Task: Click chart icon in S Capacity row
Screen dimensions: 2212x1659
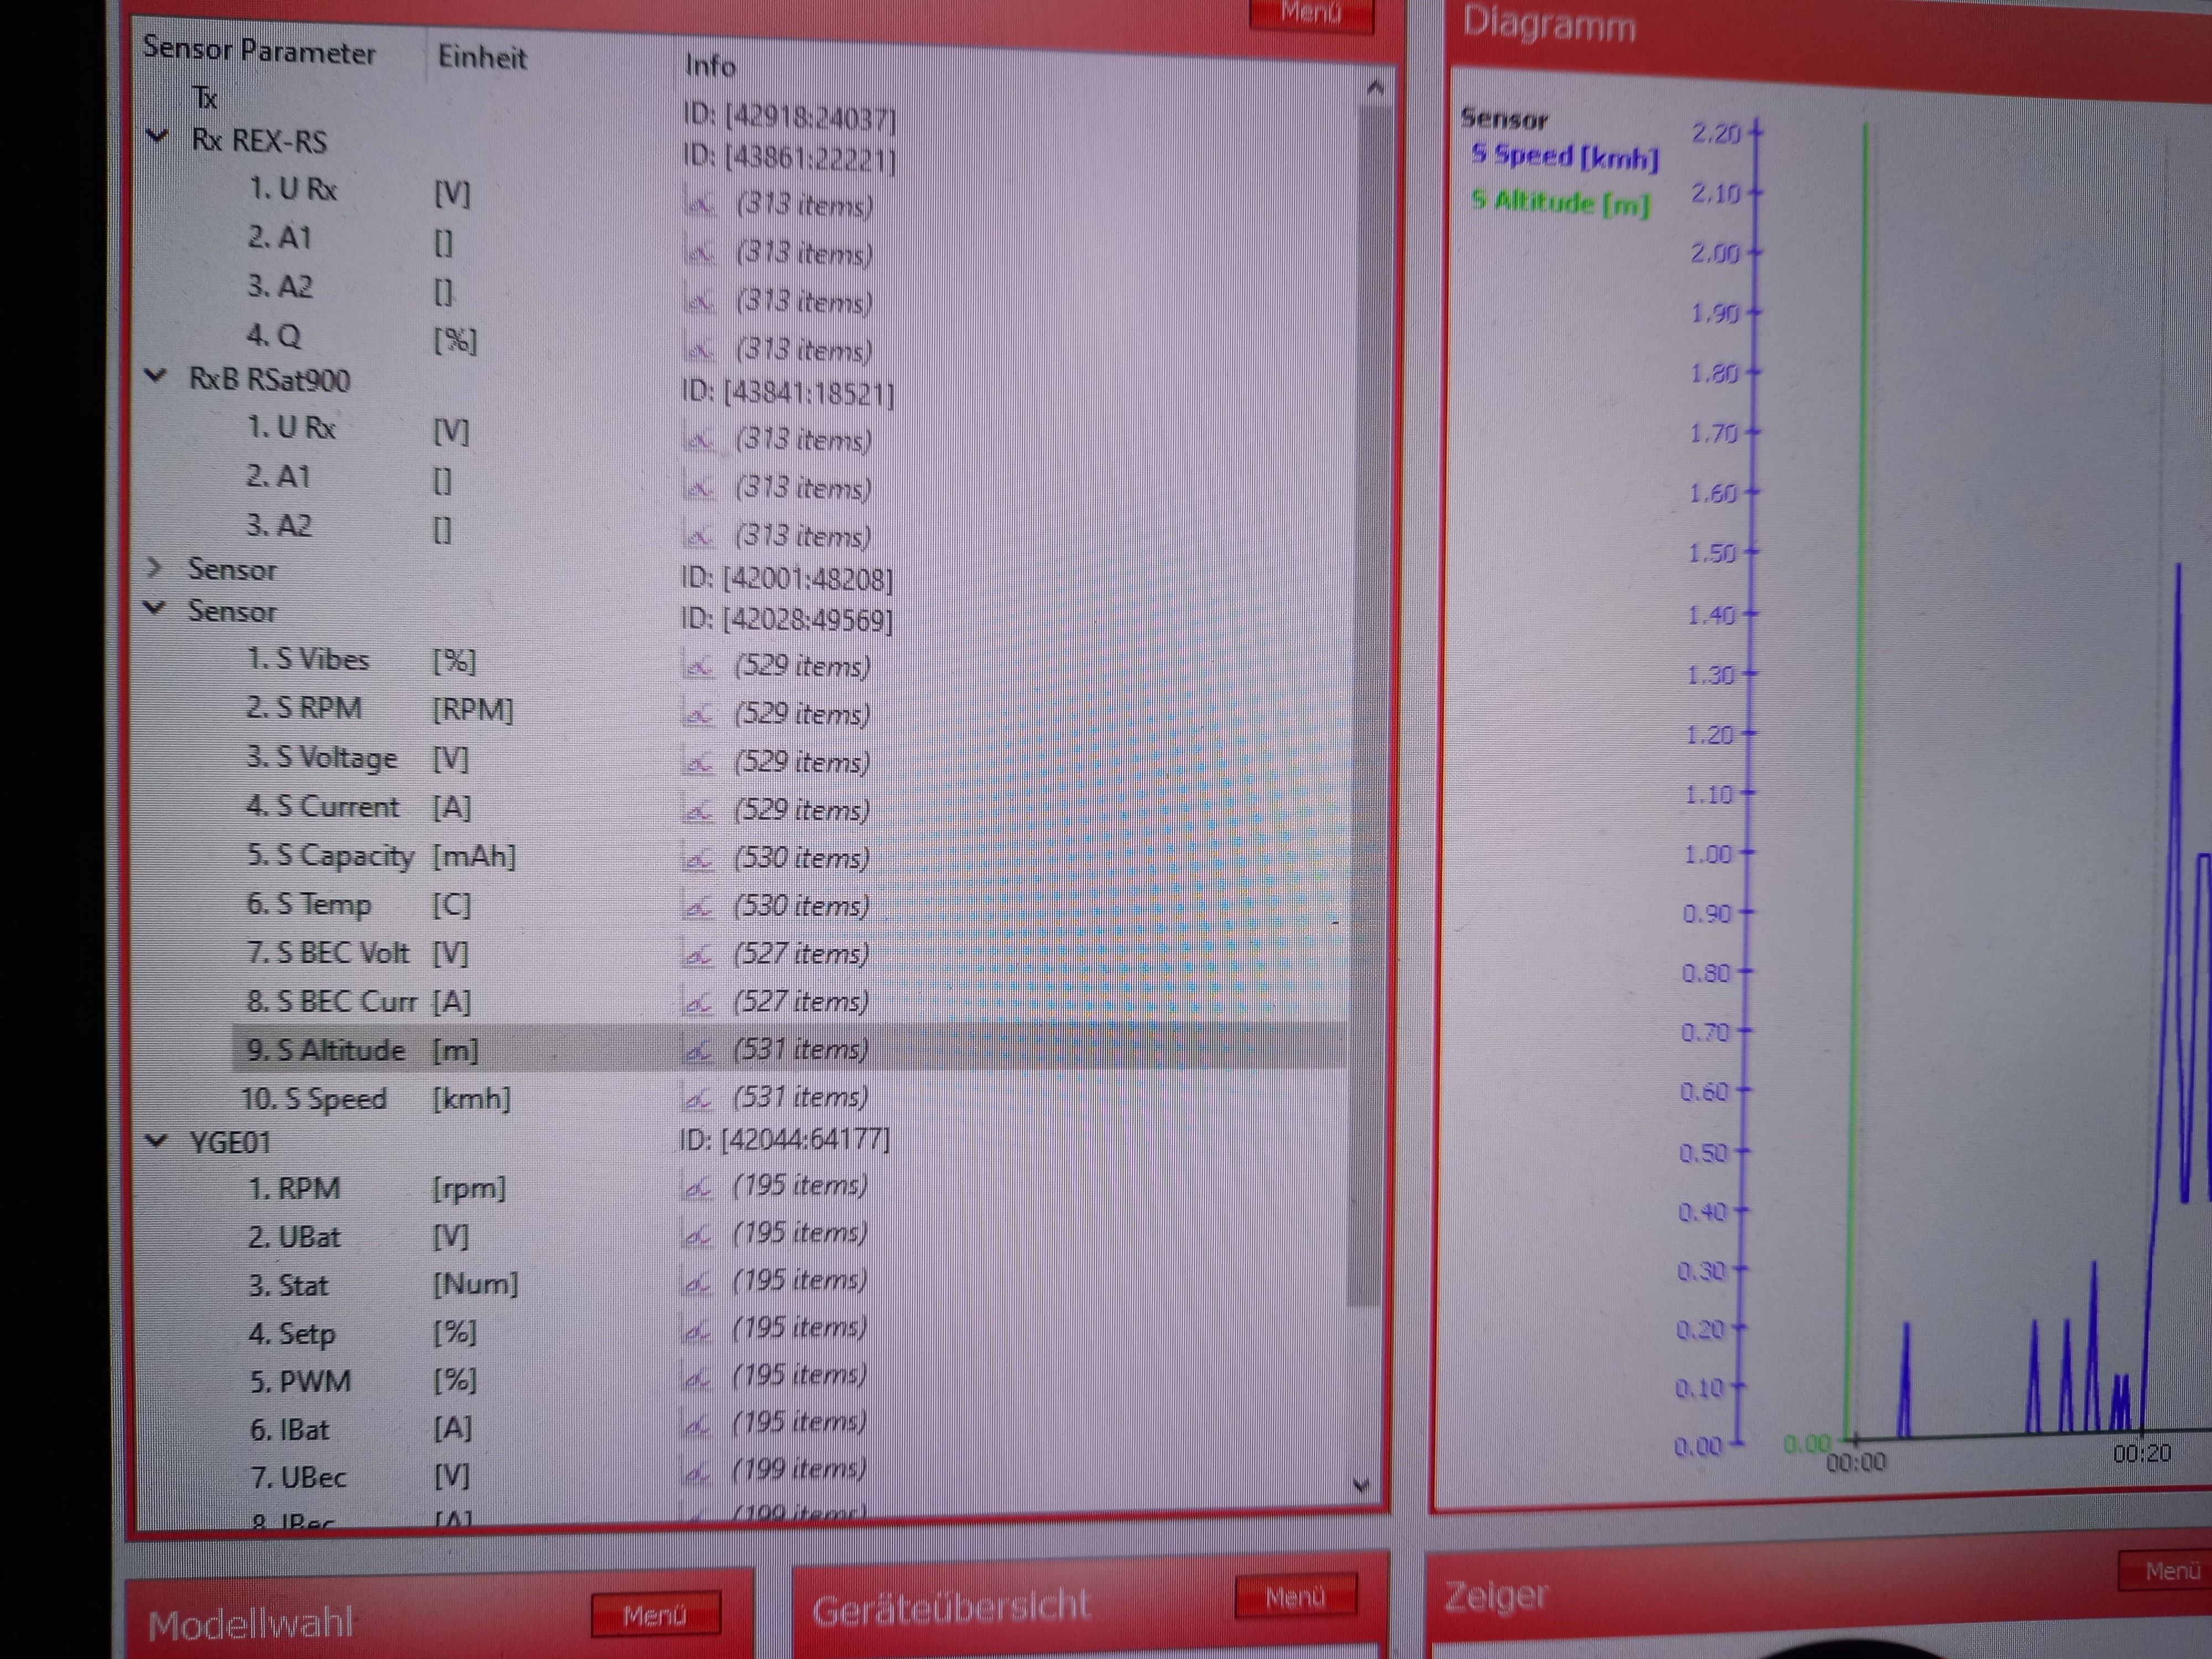Action: click(x=698, y=858)
